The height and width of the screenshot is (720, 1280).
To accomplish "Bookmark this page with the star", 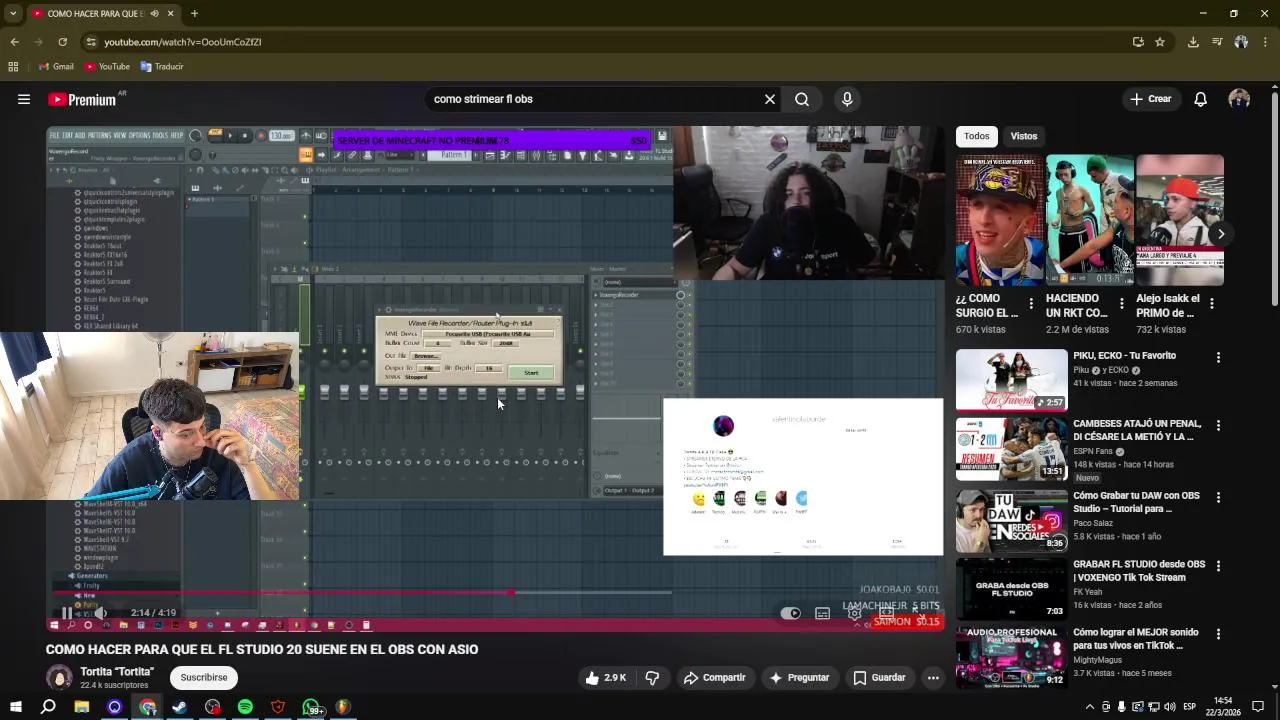I will pyautogui.click(x=1160, y=42).
